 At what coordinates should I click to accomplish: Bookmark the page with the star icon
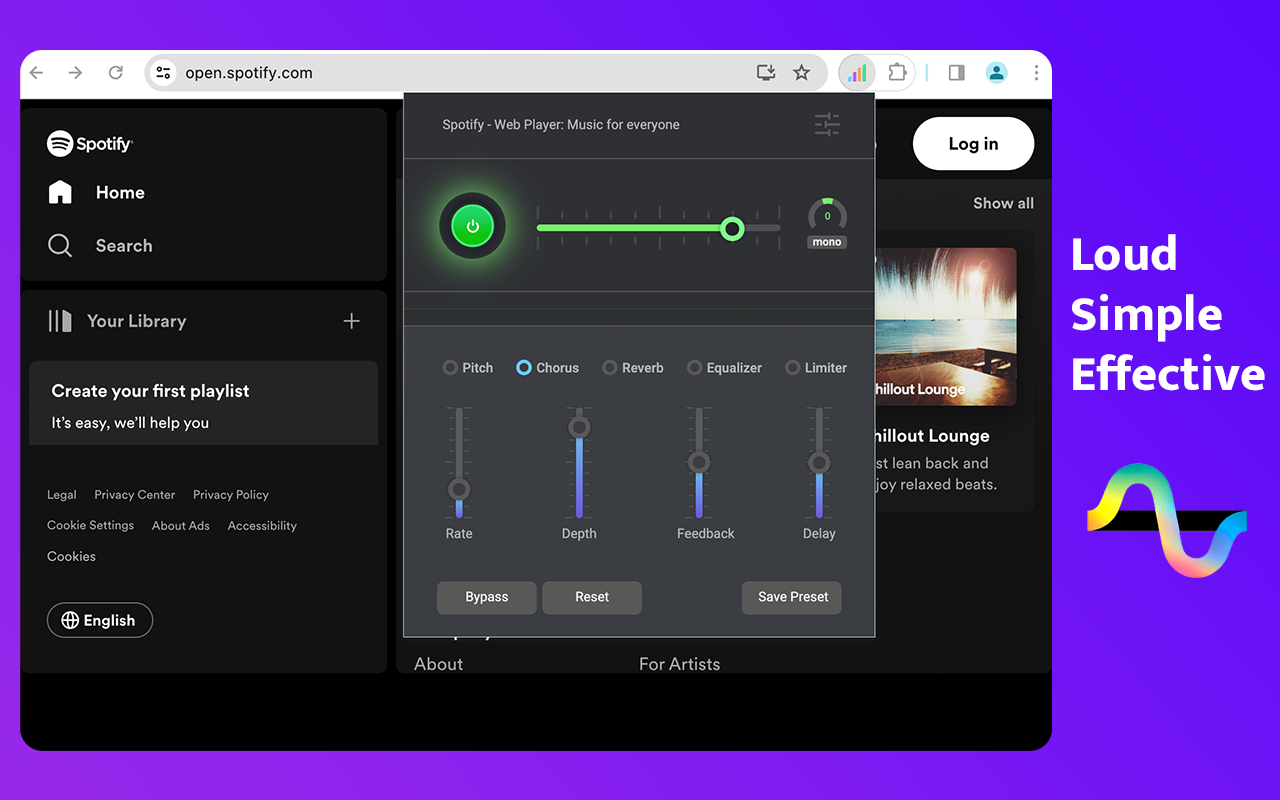coord(802,73)
